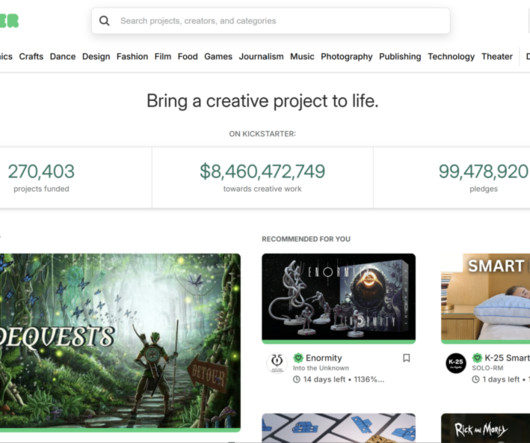530x443 pixels.
Task: Open the Crafts category
Action: pos(31,56)
